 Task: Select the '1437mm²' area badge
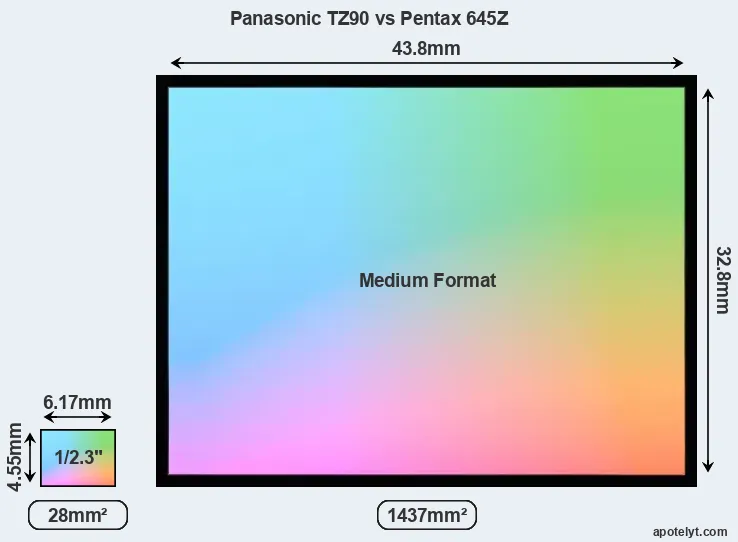[x=427, y=515]
